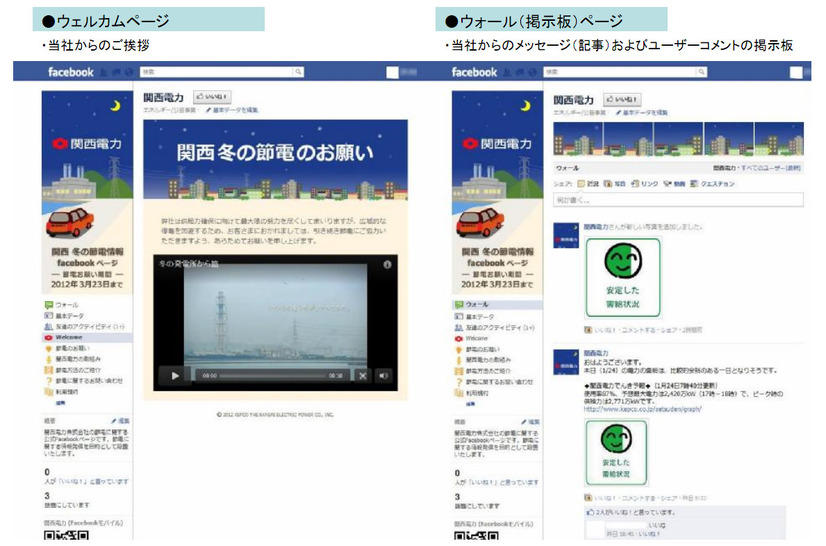Viewport: 826px width, 546px height.
Task: Choose the 近況 share option
Action: [588, 184]
